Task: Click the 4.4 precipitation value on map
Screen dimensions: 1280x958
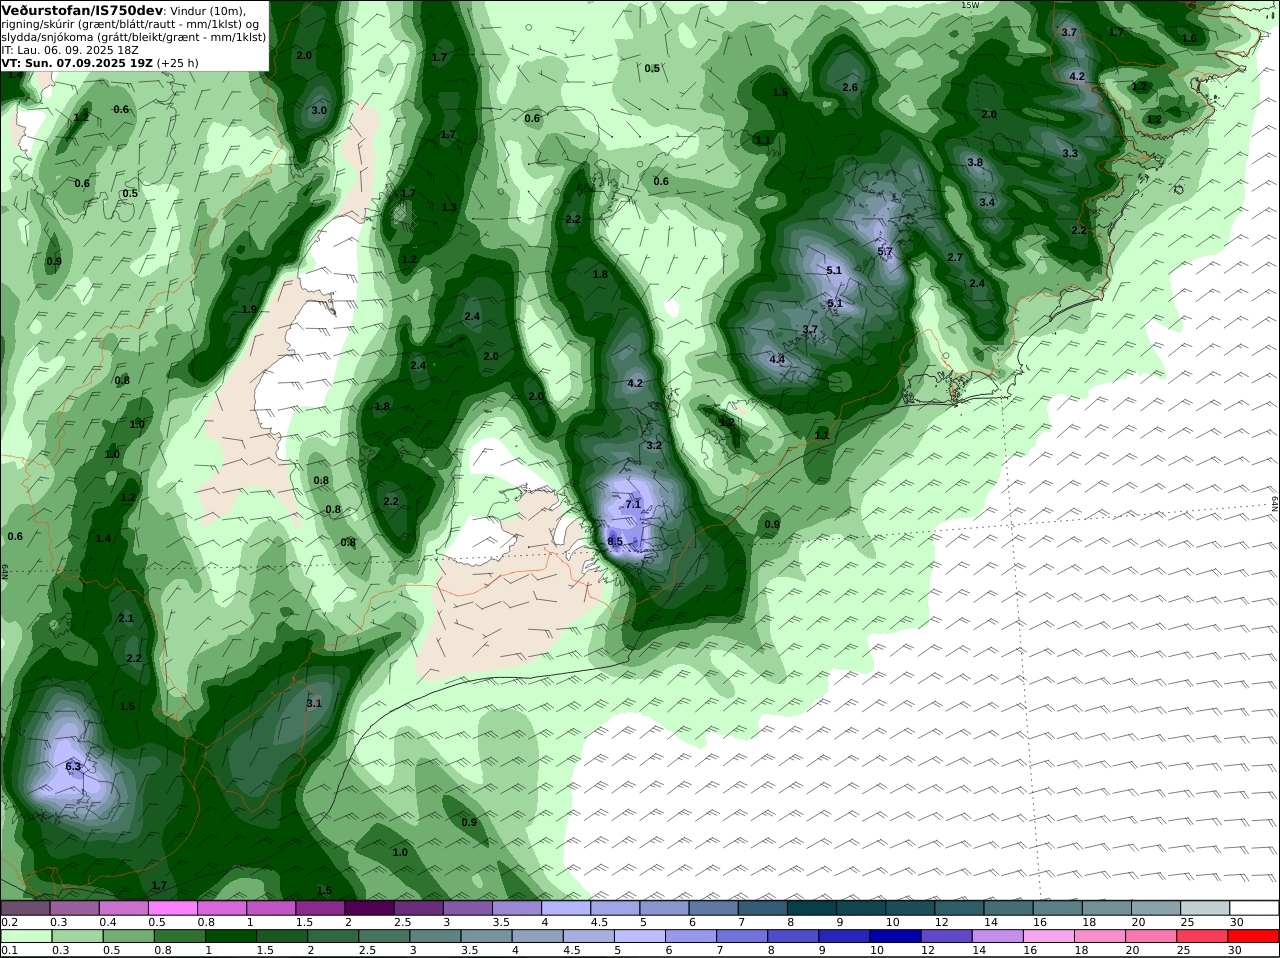Action: tap(777, 360)
